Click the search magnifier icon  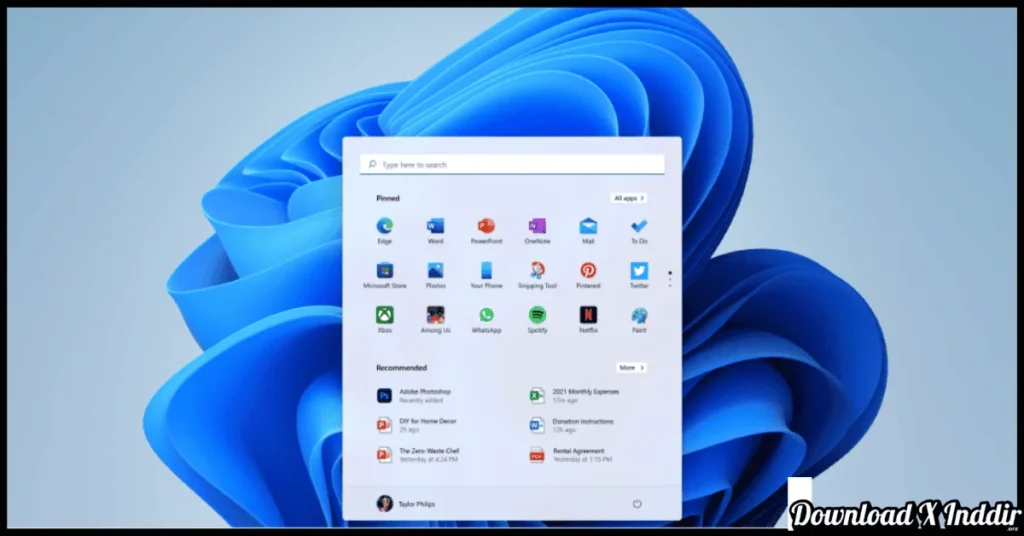coord(372,165)
